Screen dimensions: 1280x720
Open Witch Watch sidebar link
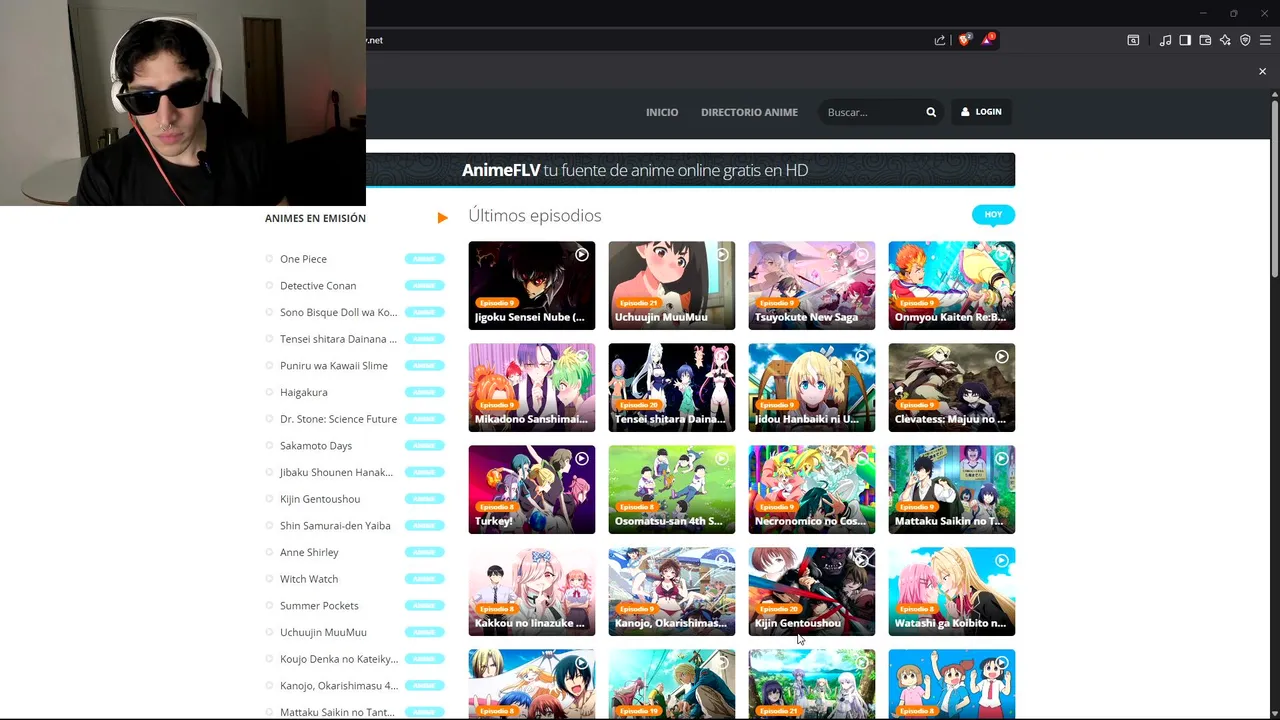[309, 579]
